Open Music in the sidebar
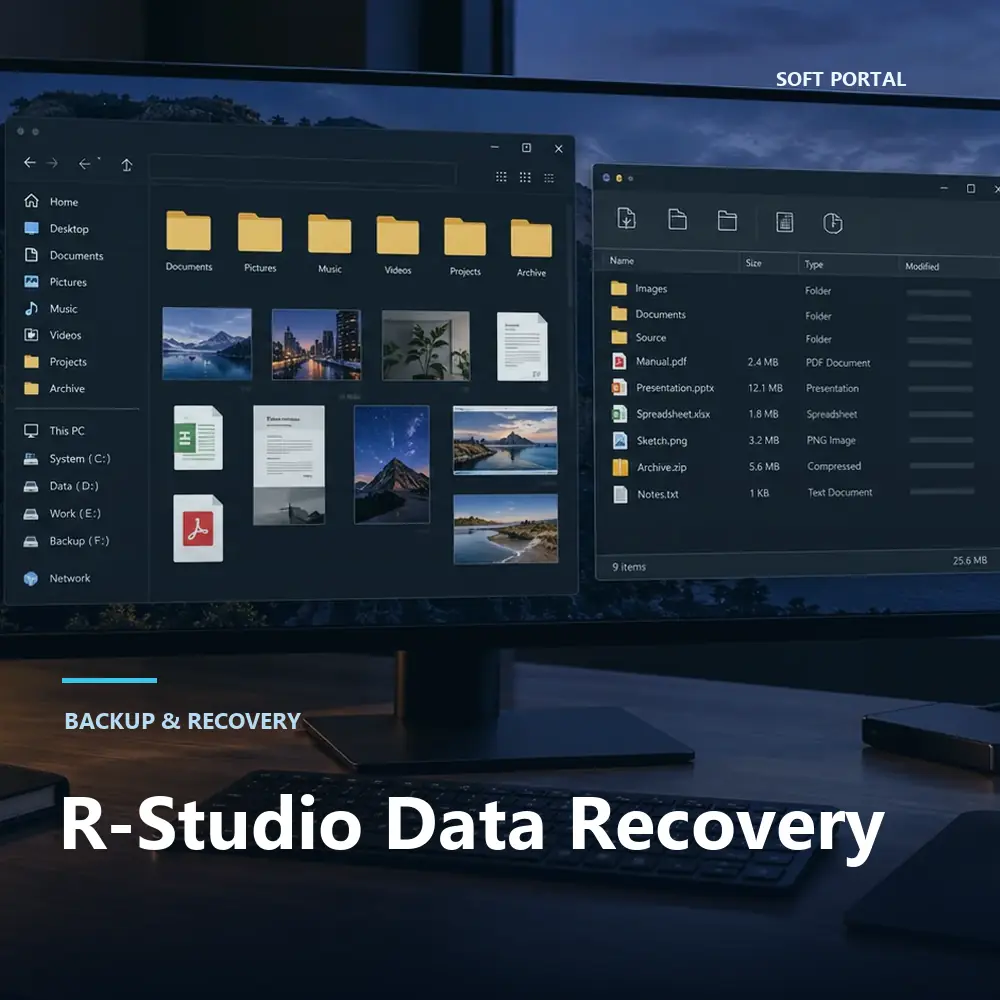Screen dimensions: 1000x1000 click(x=50, y=309)
